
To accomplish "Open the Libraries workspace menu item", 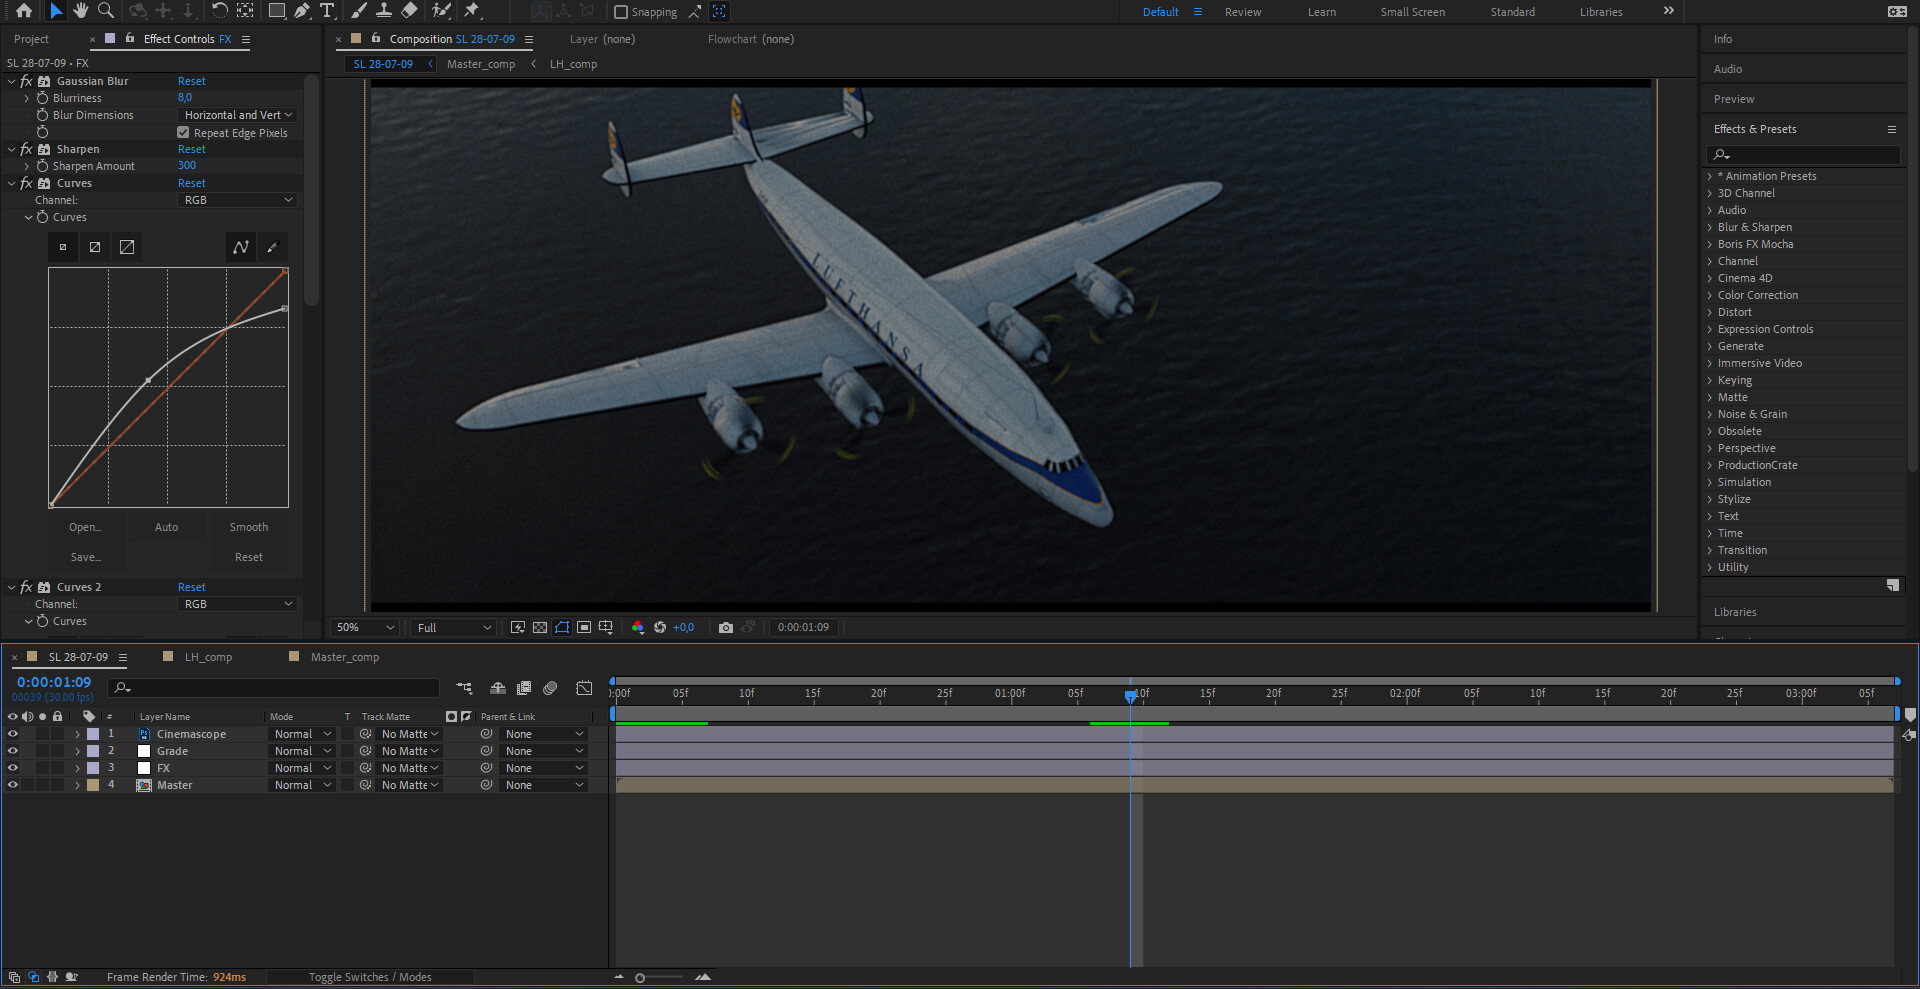I will coord(1600,11).
